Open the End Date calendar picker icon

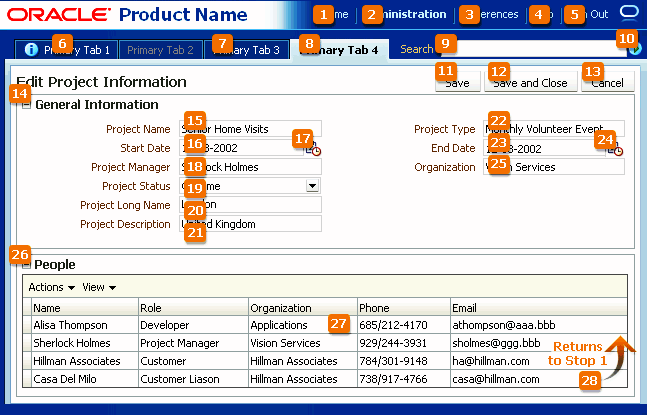click(x=615, y=149)
